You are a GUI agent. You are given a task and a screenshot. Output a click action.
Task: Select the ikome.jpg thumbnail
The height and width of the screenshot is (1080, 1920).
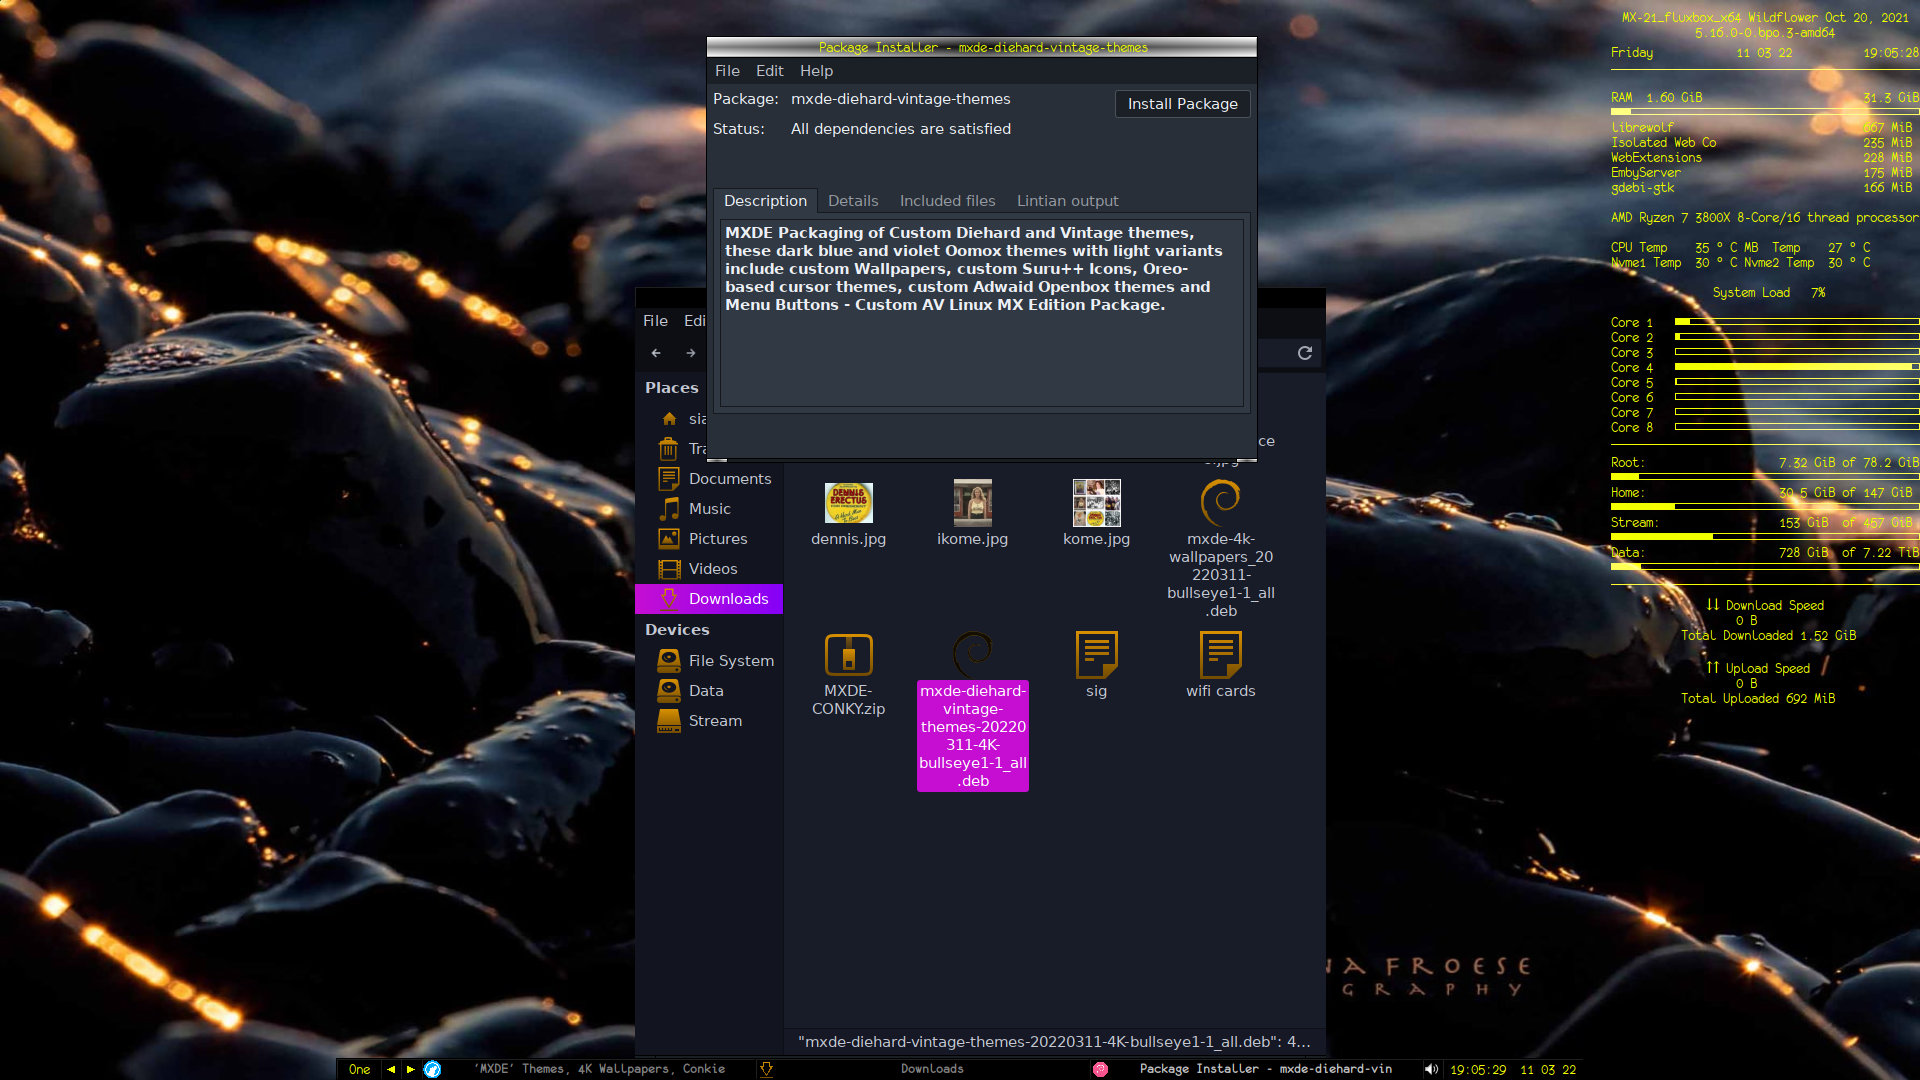[x=972, y=503]
